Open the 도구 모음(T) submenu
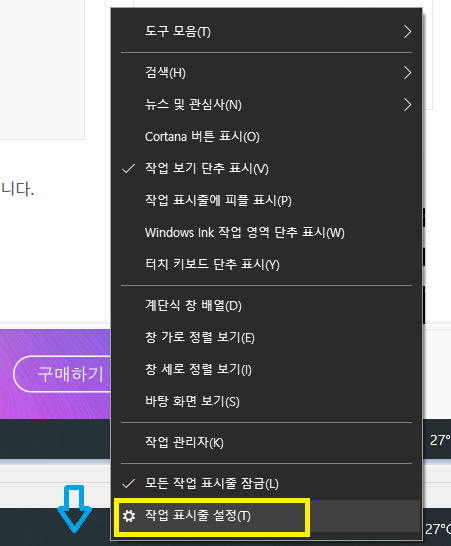The width and height of the screenshot is (451, 546). tap(266, 32)
